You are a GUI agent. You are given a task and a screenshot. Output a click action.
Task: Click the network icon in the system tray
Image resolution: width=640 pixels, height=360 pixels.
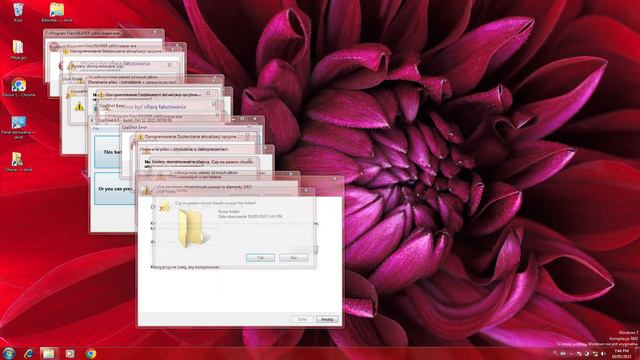596,353
